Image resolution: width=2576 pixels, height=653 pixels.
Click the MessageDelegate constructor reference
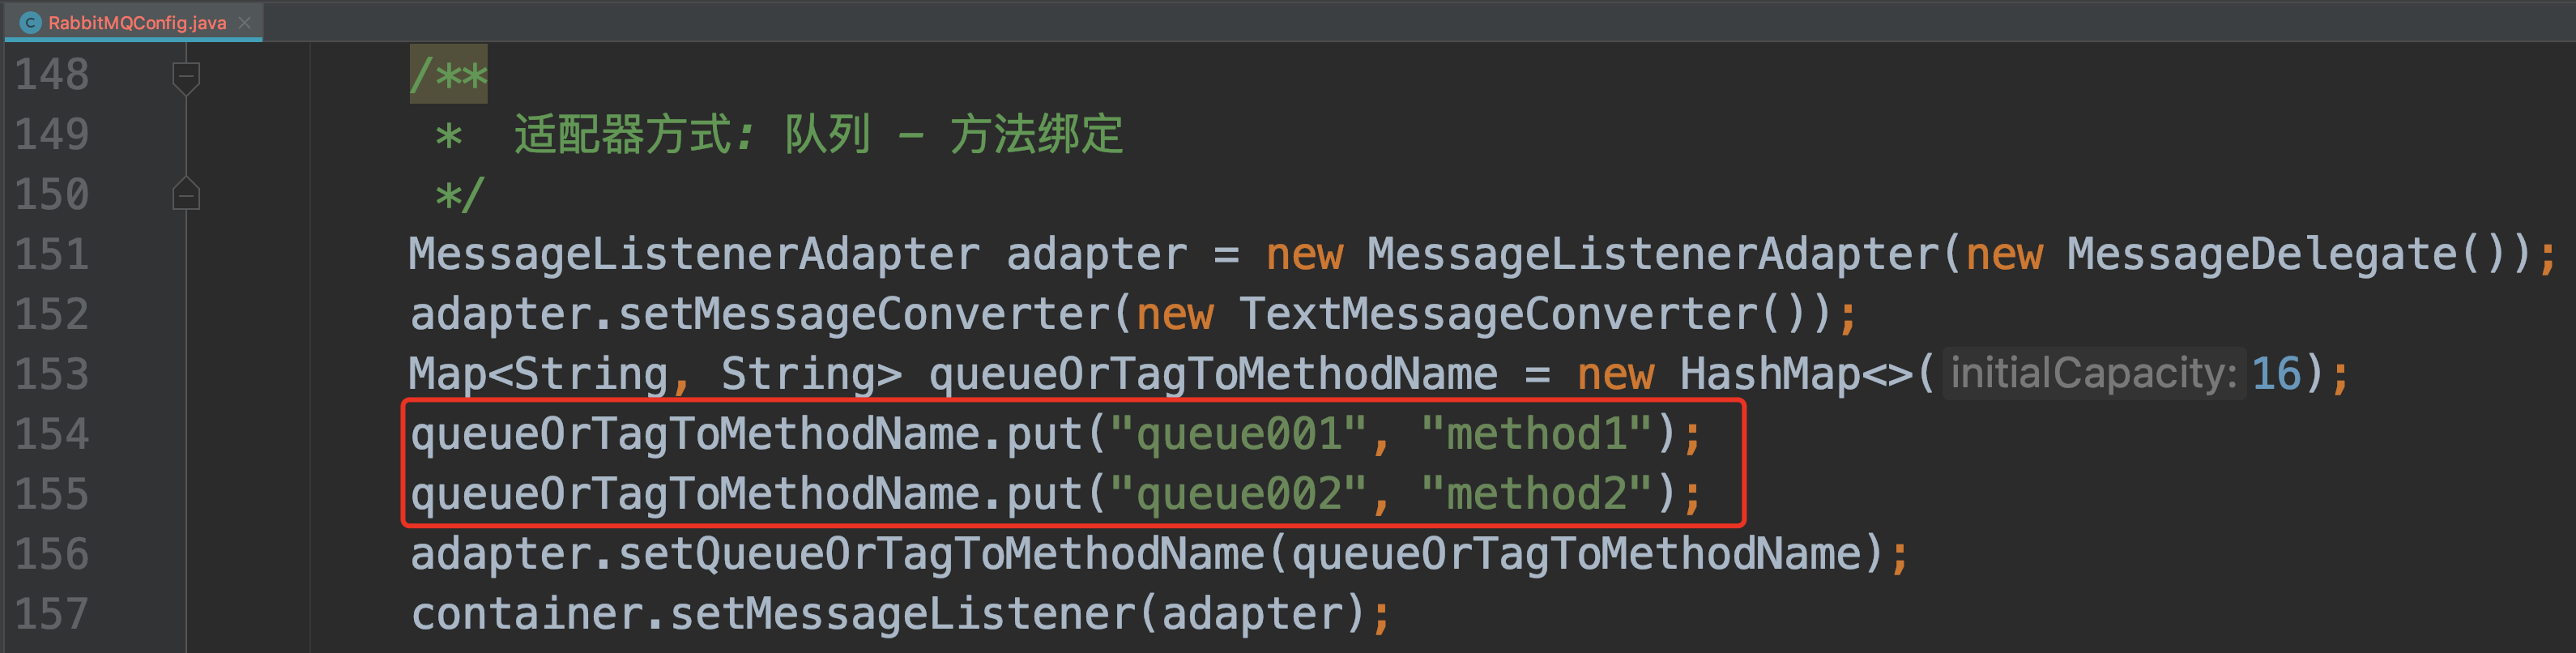tap(2262, 254)
